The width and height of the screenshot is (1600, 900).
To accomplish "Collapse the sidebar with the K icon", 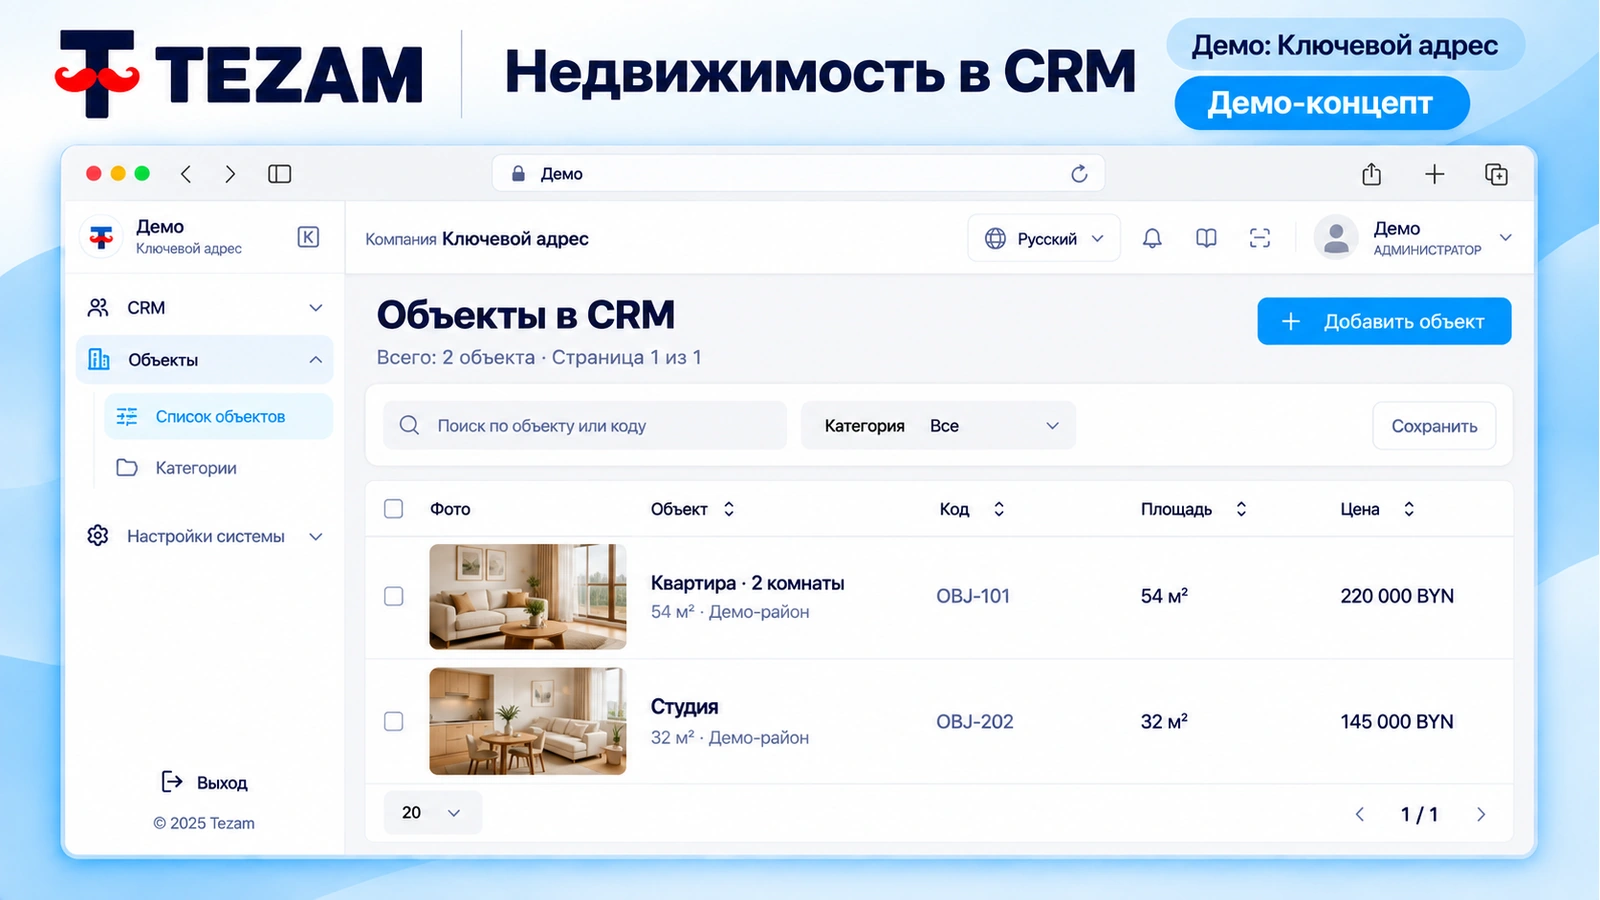I will 308,237.
